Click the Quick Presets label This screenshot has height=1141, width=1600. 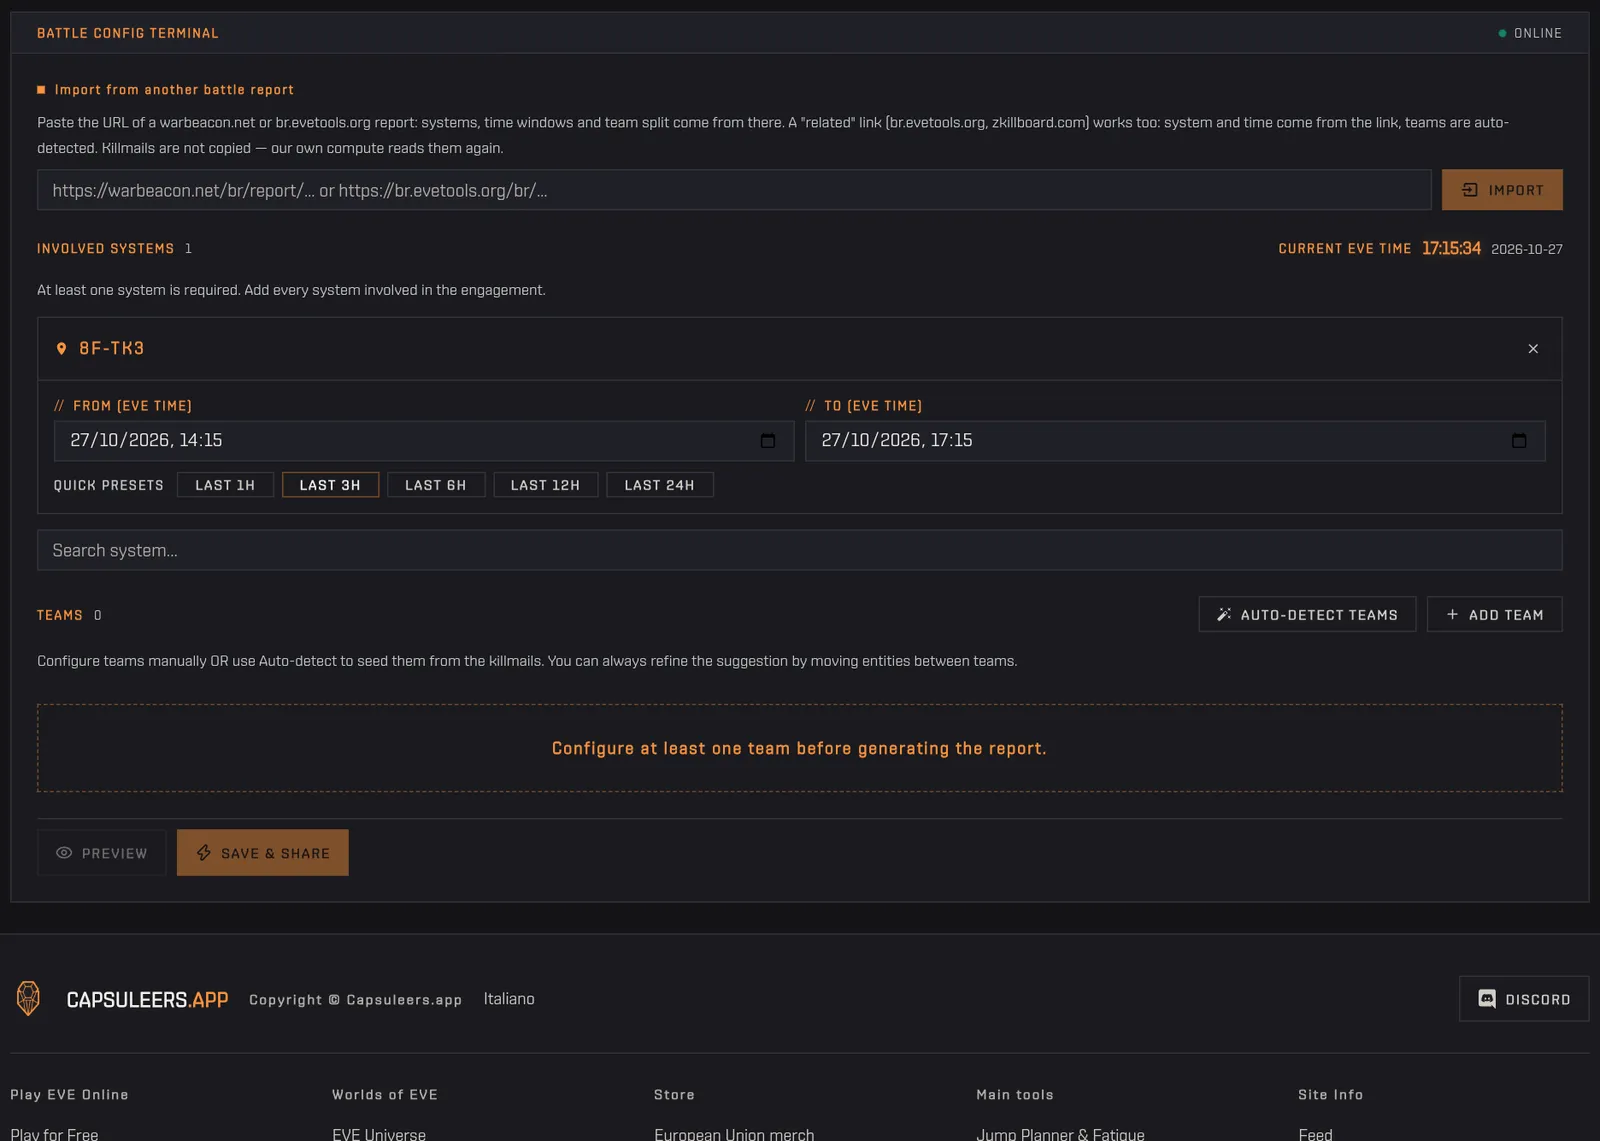point(108,485)
